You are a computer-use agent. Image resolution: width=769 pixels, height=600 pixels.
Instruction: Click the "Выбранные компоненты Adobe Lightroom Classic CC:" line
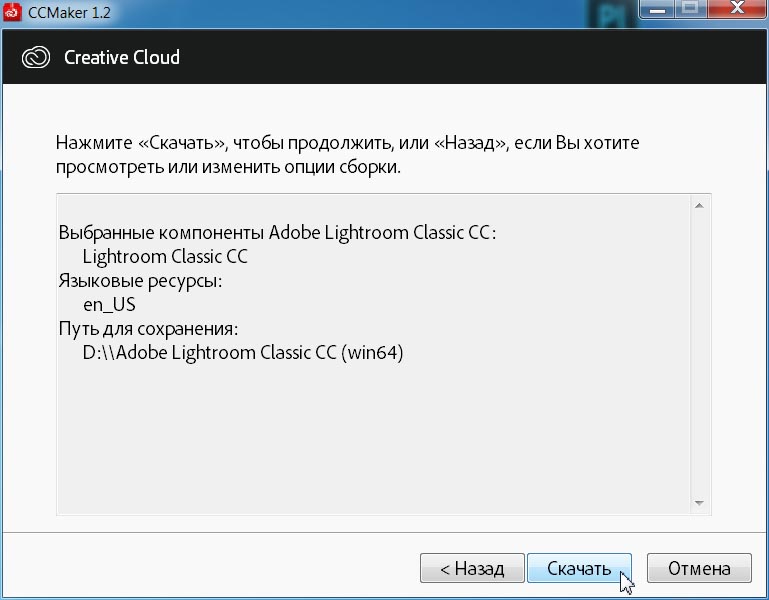[277, 233]
